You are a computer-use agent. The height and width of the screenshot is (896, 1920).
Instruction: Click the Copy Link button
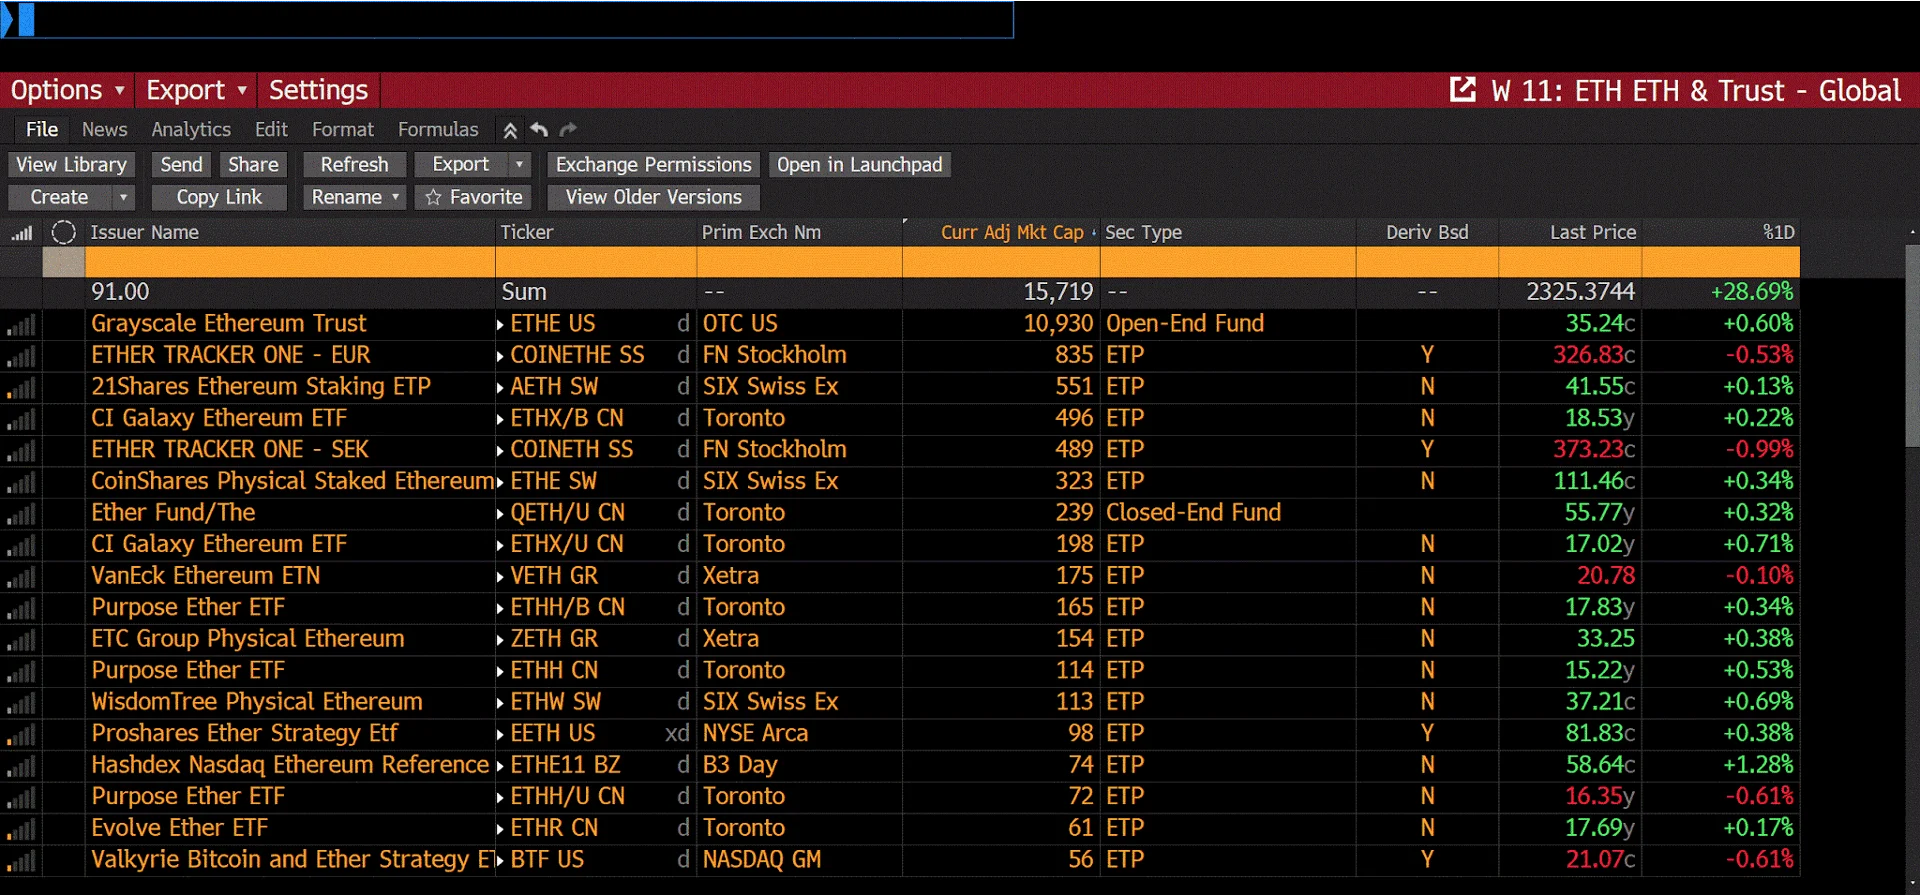tap(219, 198)
